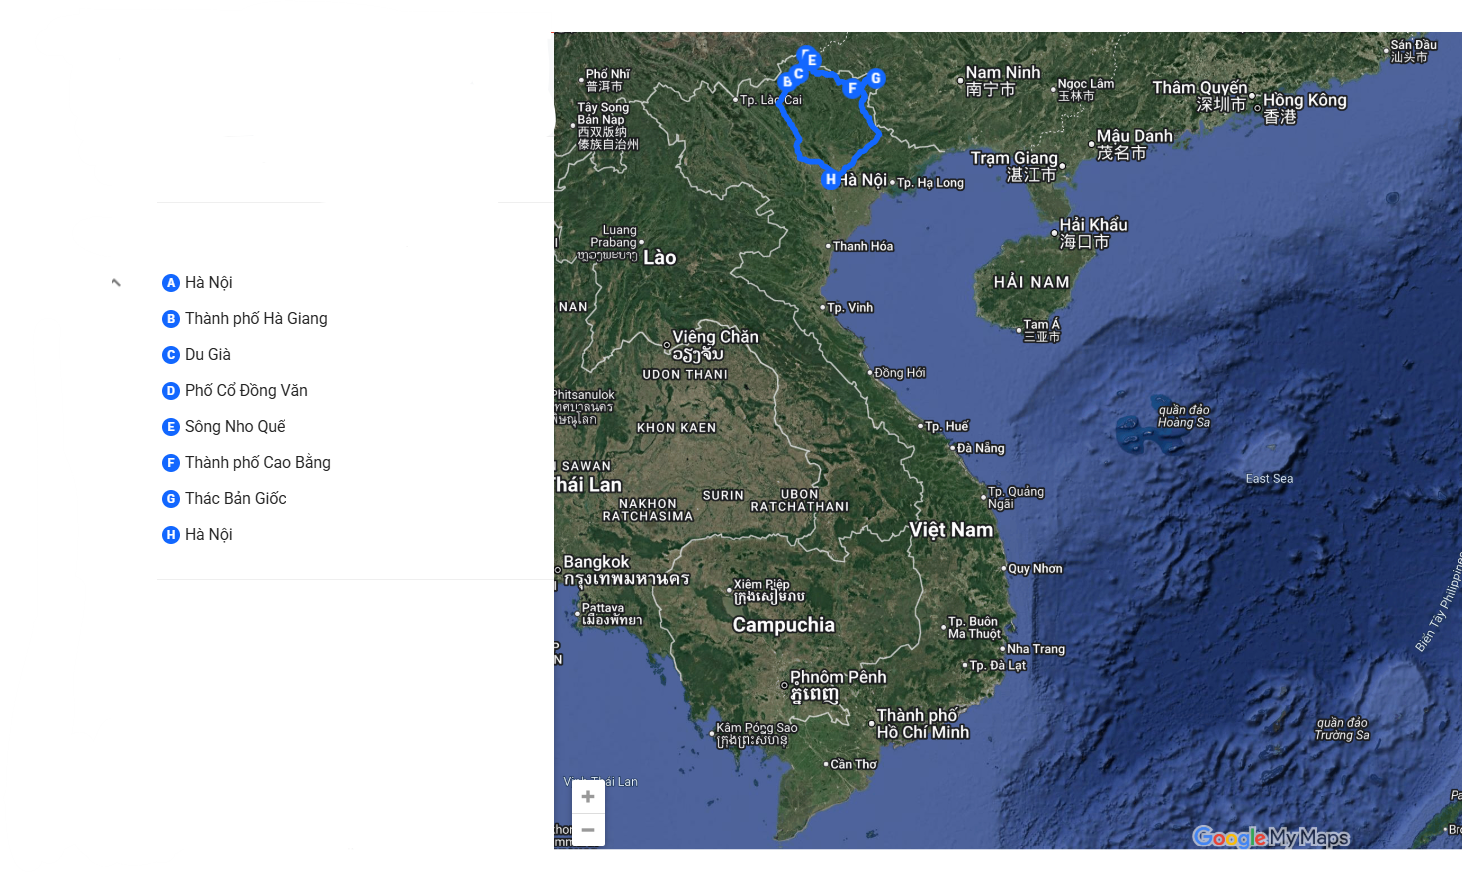Image resolution: width=1462 pixels, height=873 pixels.
Task: Click the Google My Maps logo
Action: coord(1270,838)
